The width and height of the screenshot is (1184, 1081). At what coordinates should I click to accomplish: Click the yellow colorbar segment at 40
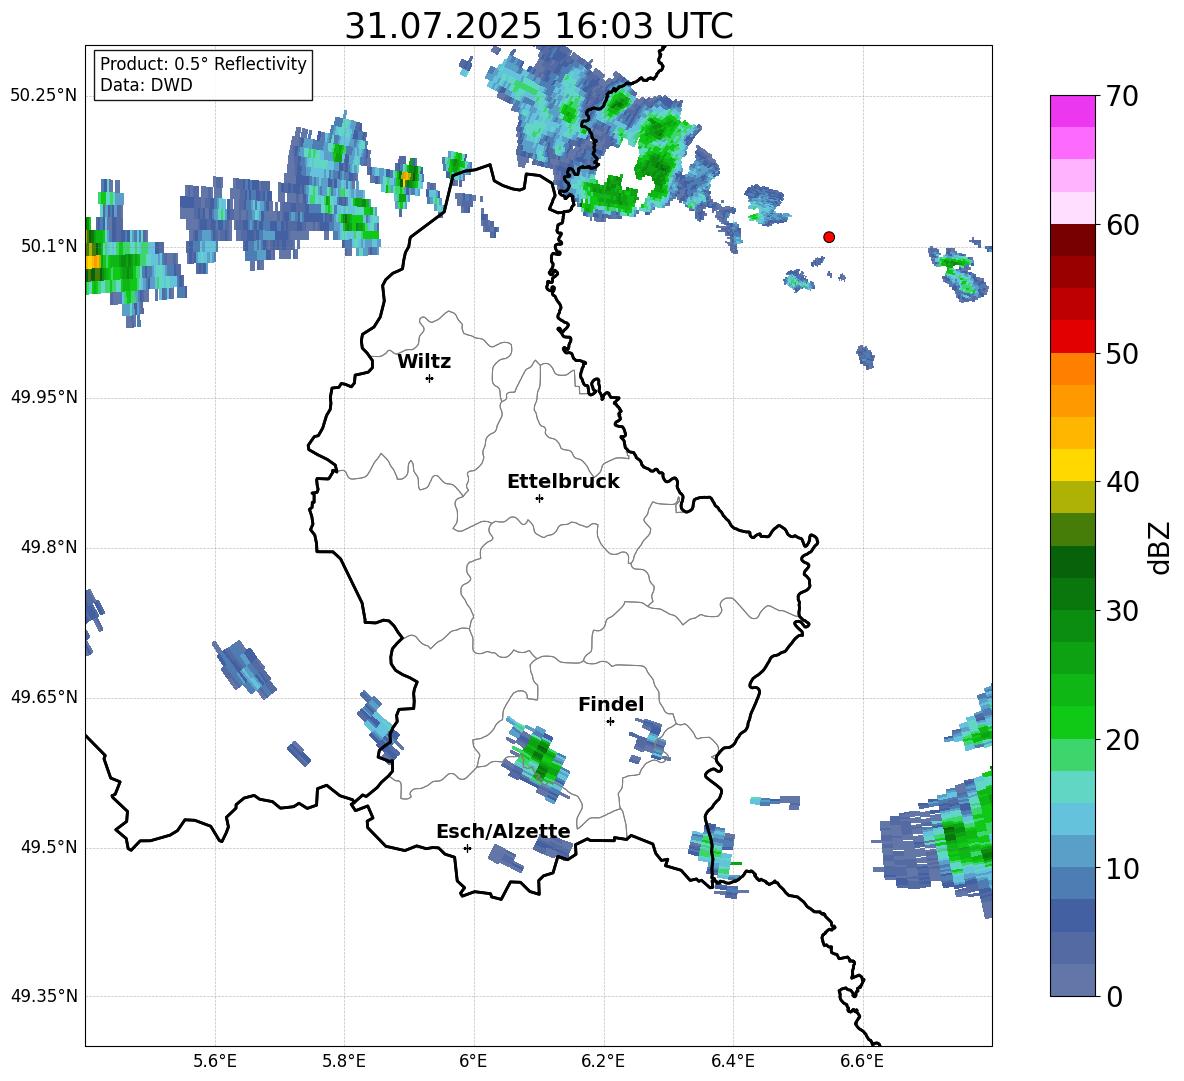click(1072, 465)
